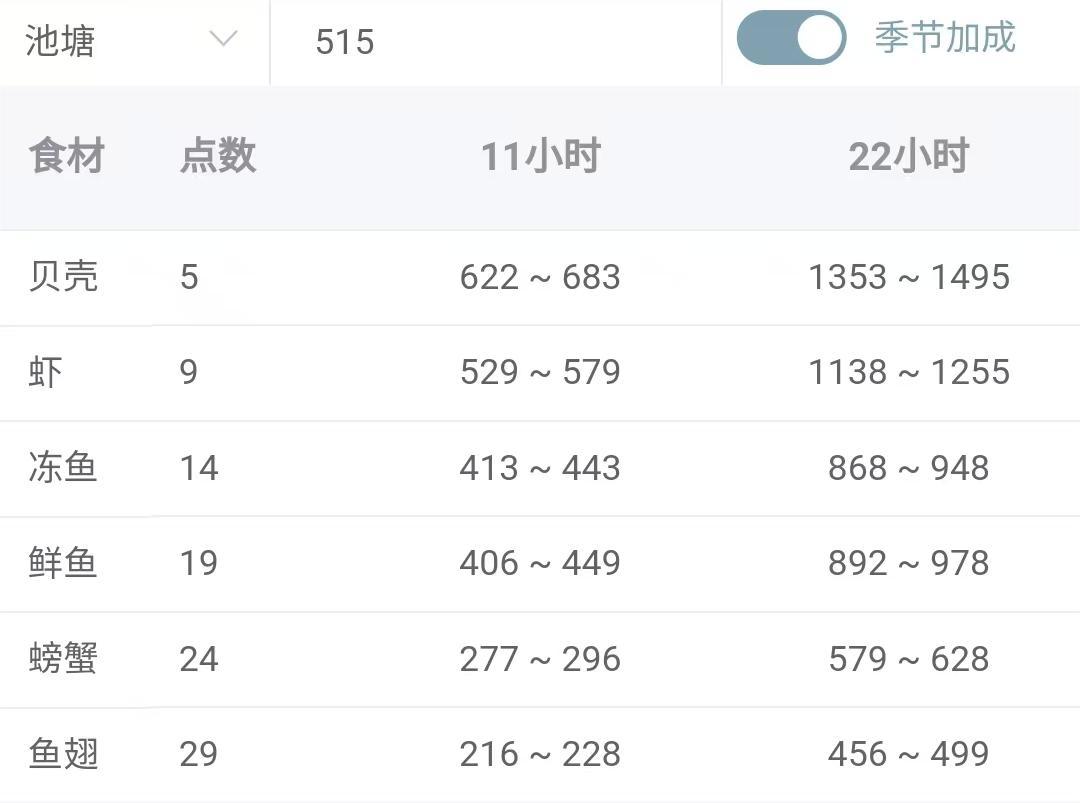Click the 22小时 column header
Image resolution: width=1080 pixels, height=803 pixels.
tap(908, 156)
